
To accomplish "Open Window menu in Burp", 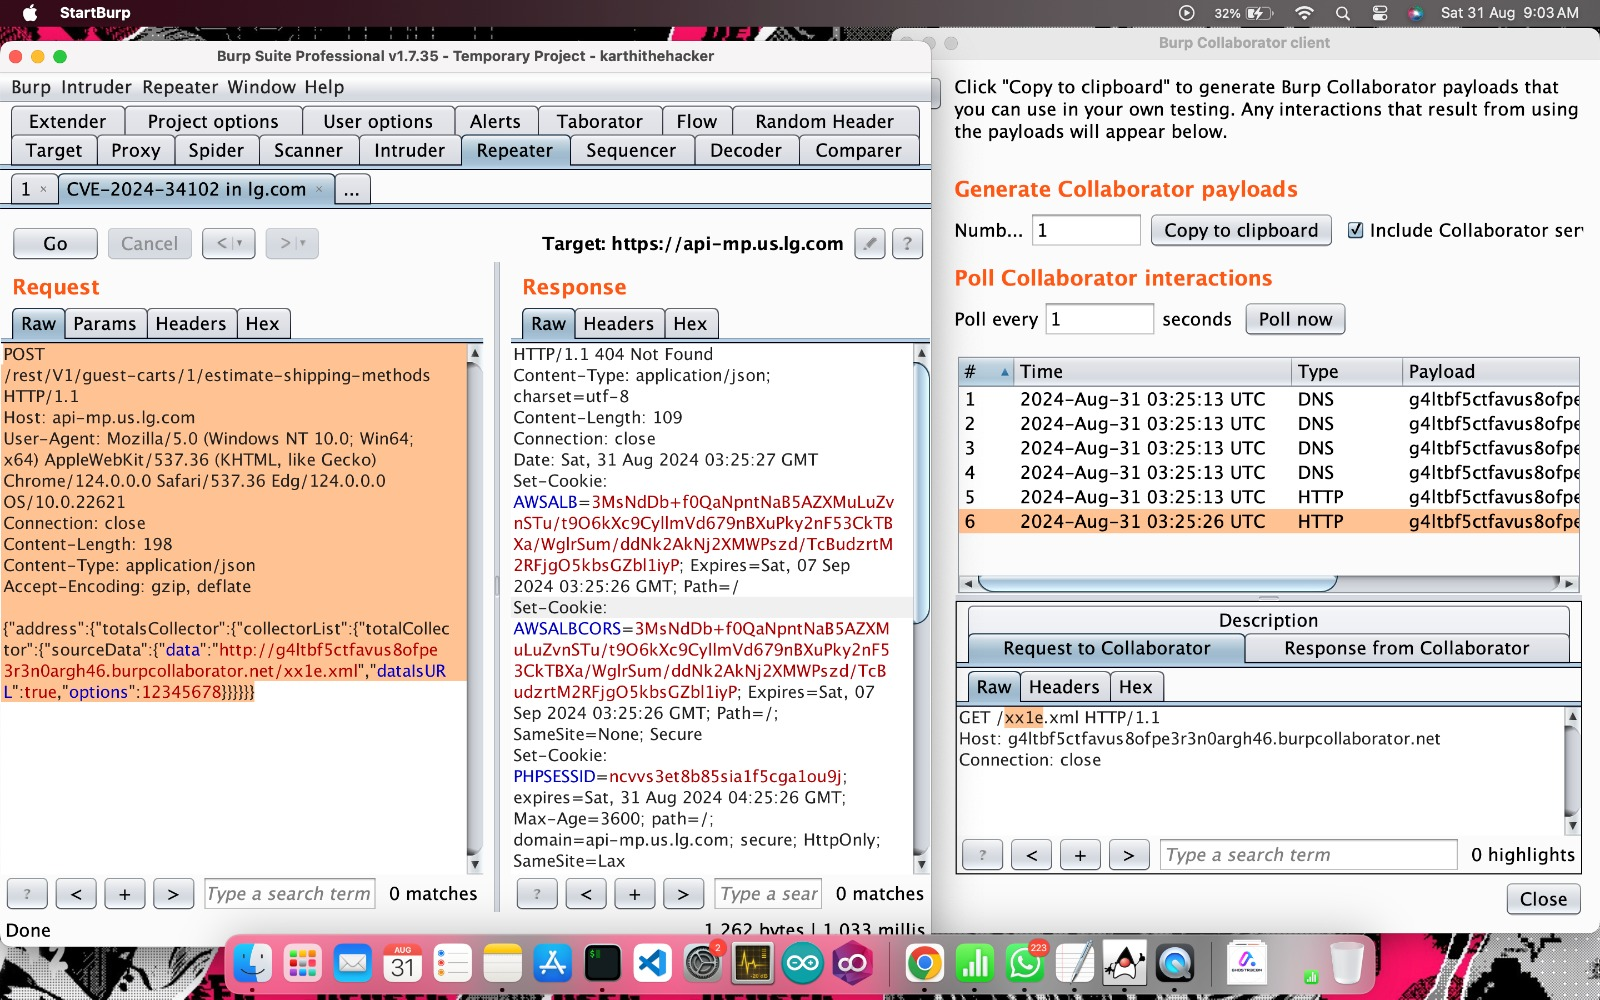I will pyautogui.click(x=262, y=87).
